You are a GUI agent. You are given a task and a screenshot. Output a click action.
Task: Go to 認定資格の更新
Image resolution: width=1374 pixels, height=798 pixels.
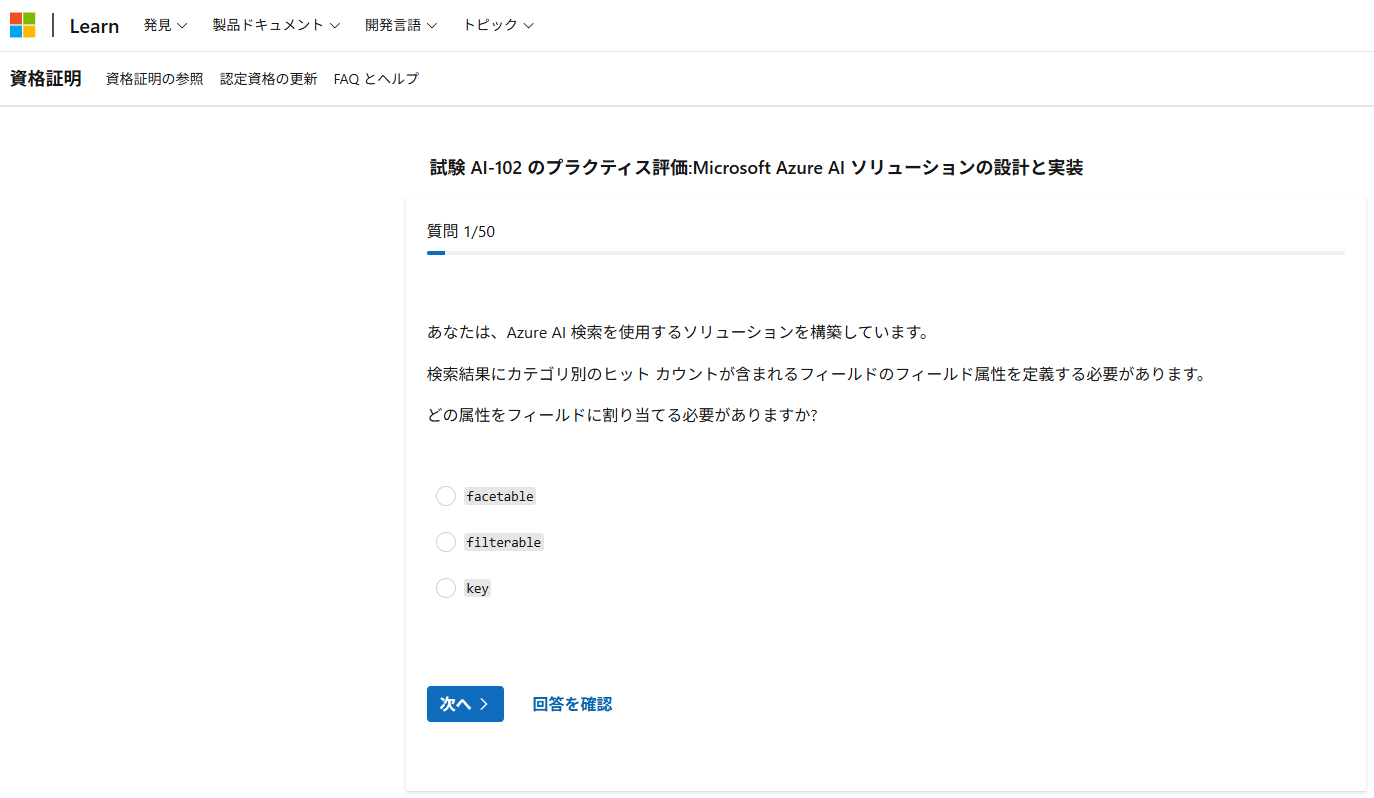269,79
